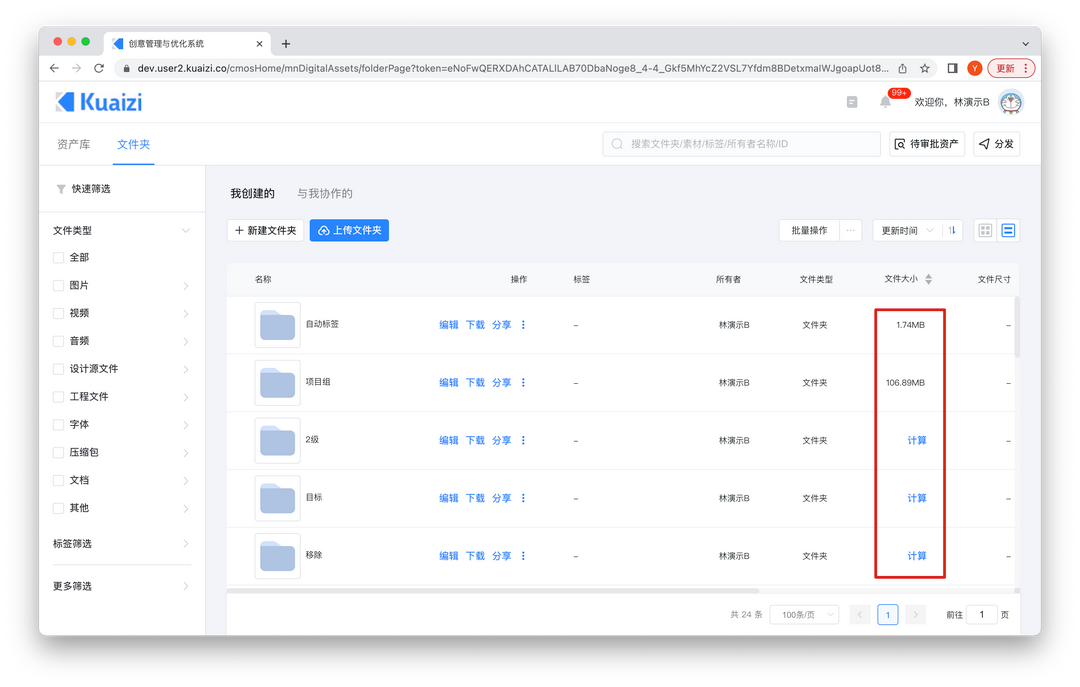1080x687 pixels.
Task: Share the page via the address bar icon
Action: (x=902, y=68)
